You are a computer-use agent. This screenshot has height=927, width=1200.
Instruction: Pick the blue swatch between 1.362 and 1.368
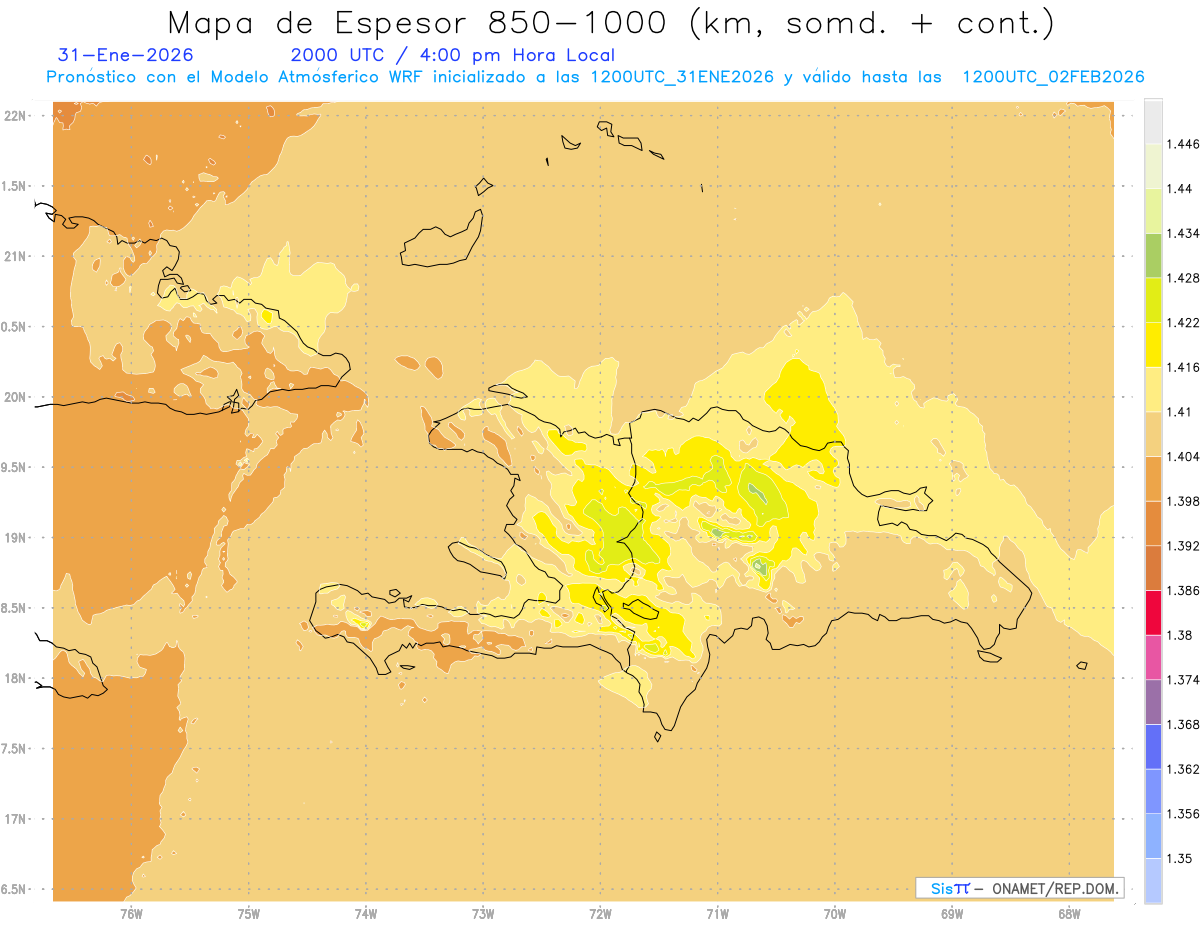pos(1153,746)
